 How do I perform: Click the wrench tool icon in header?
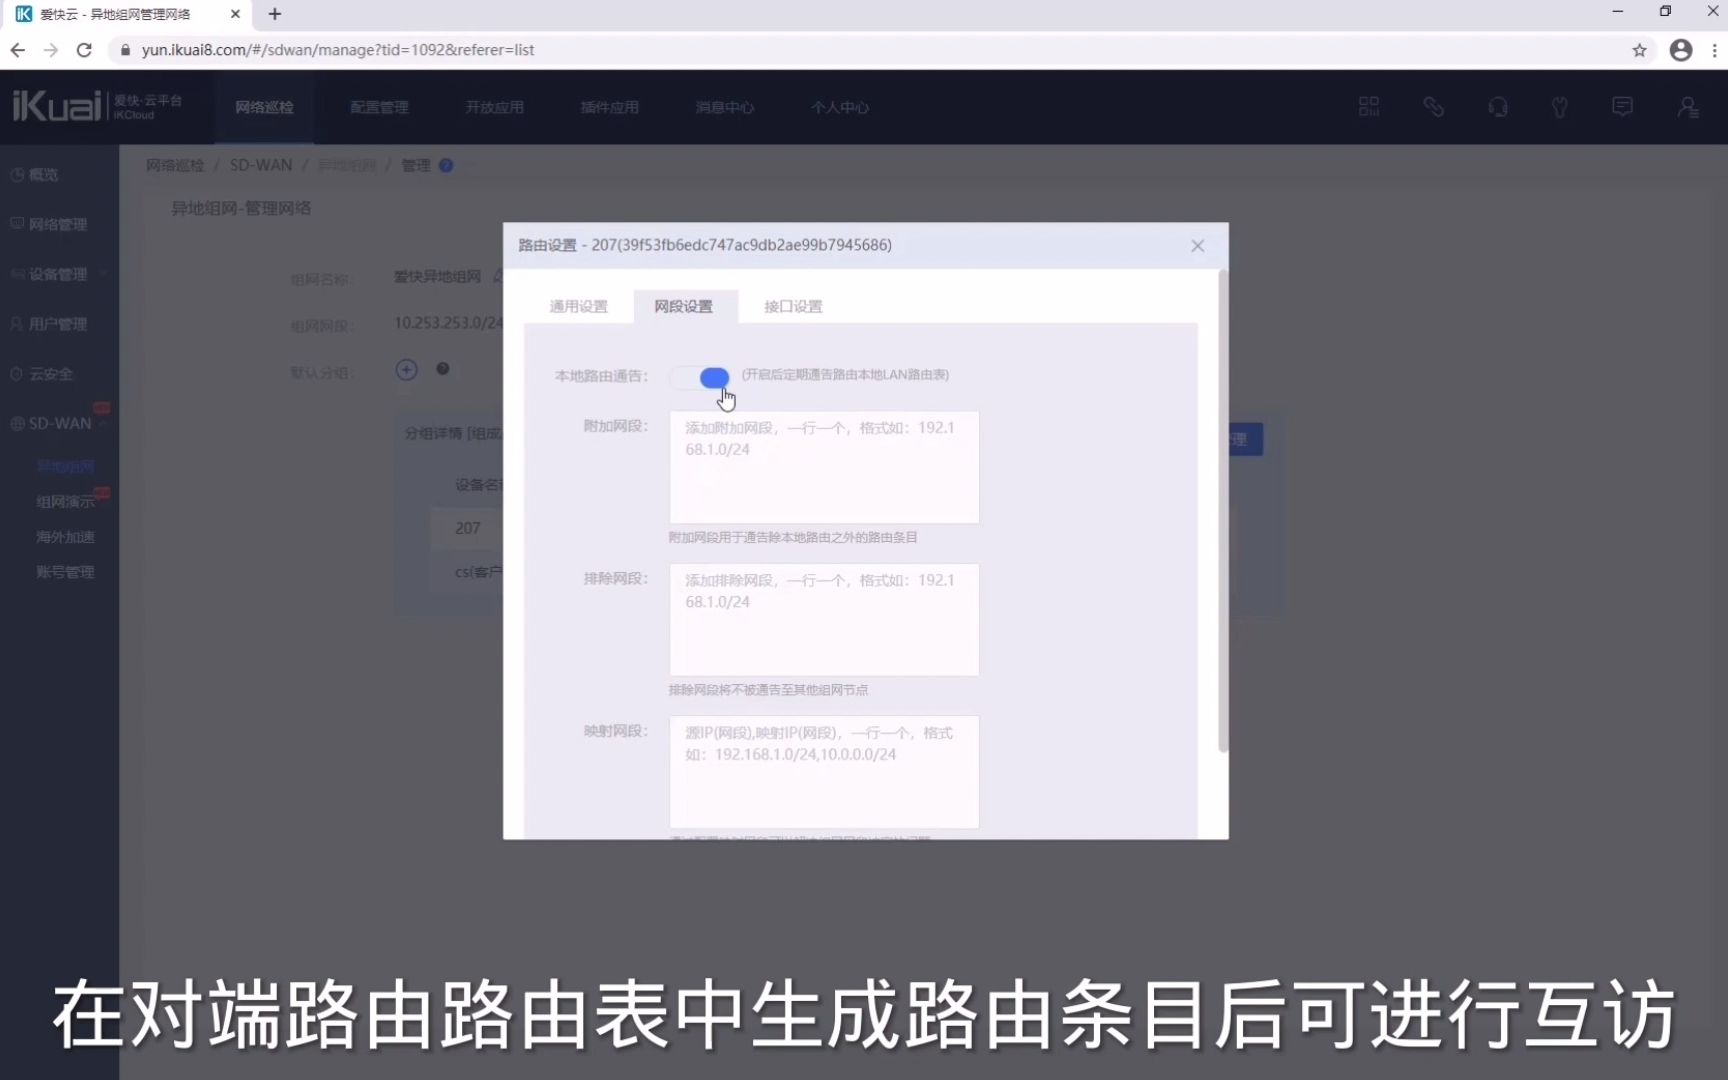click(1559, 107)
